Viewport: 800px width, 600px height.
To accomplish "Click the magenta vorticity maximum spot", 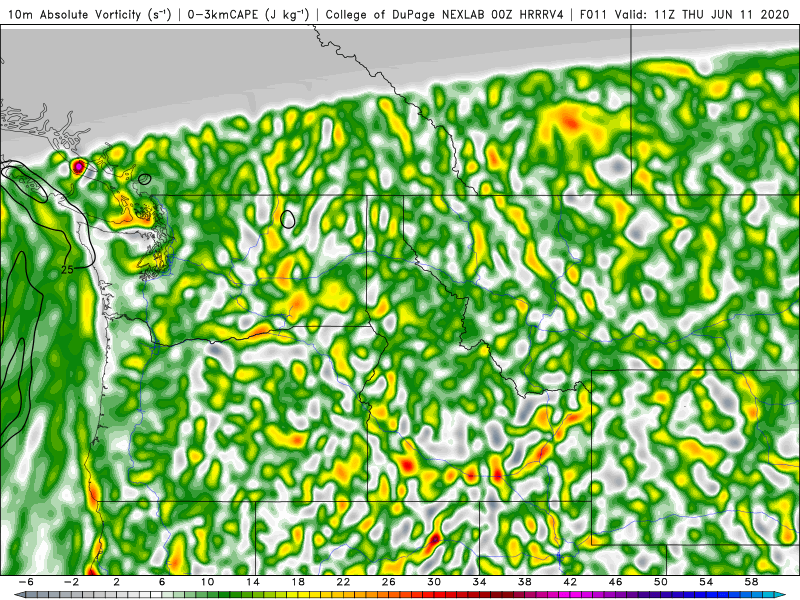I will click(79, 166).
